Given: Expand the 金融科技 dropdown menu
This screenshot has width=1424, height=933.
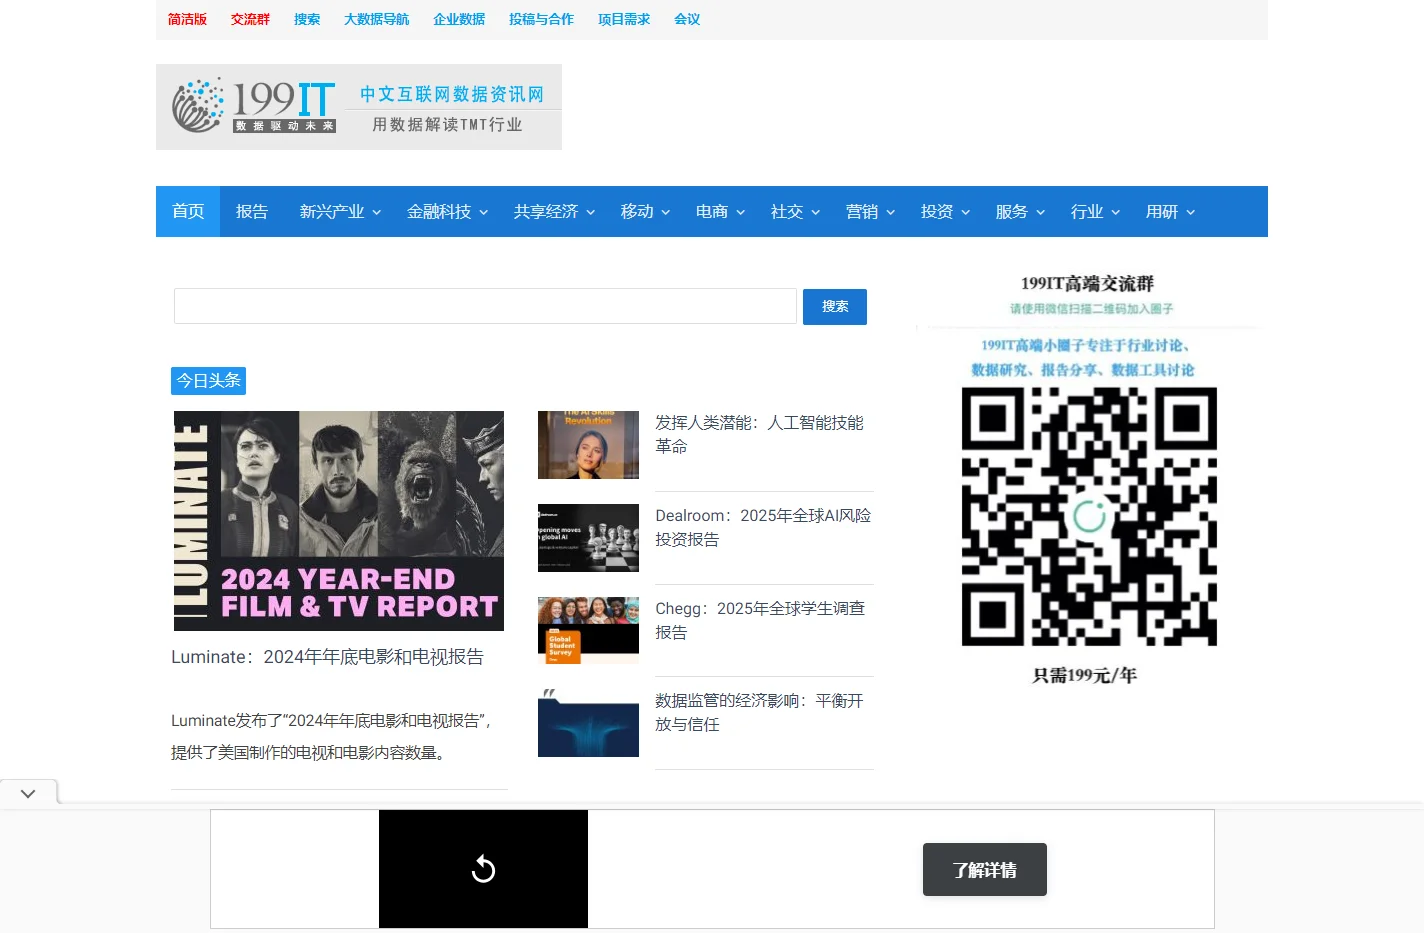Looking at the screenshot, I should (x=447, y=211).
